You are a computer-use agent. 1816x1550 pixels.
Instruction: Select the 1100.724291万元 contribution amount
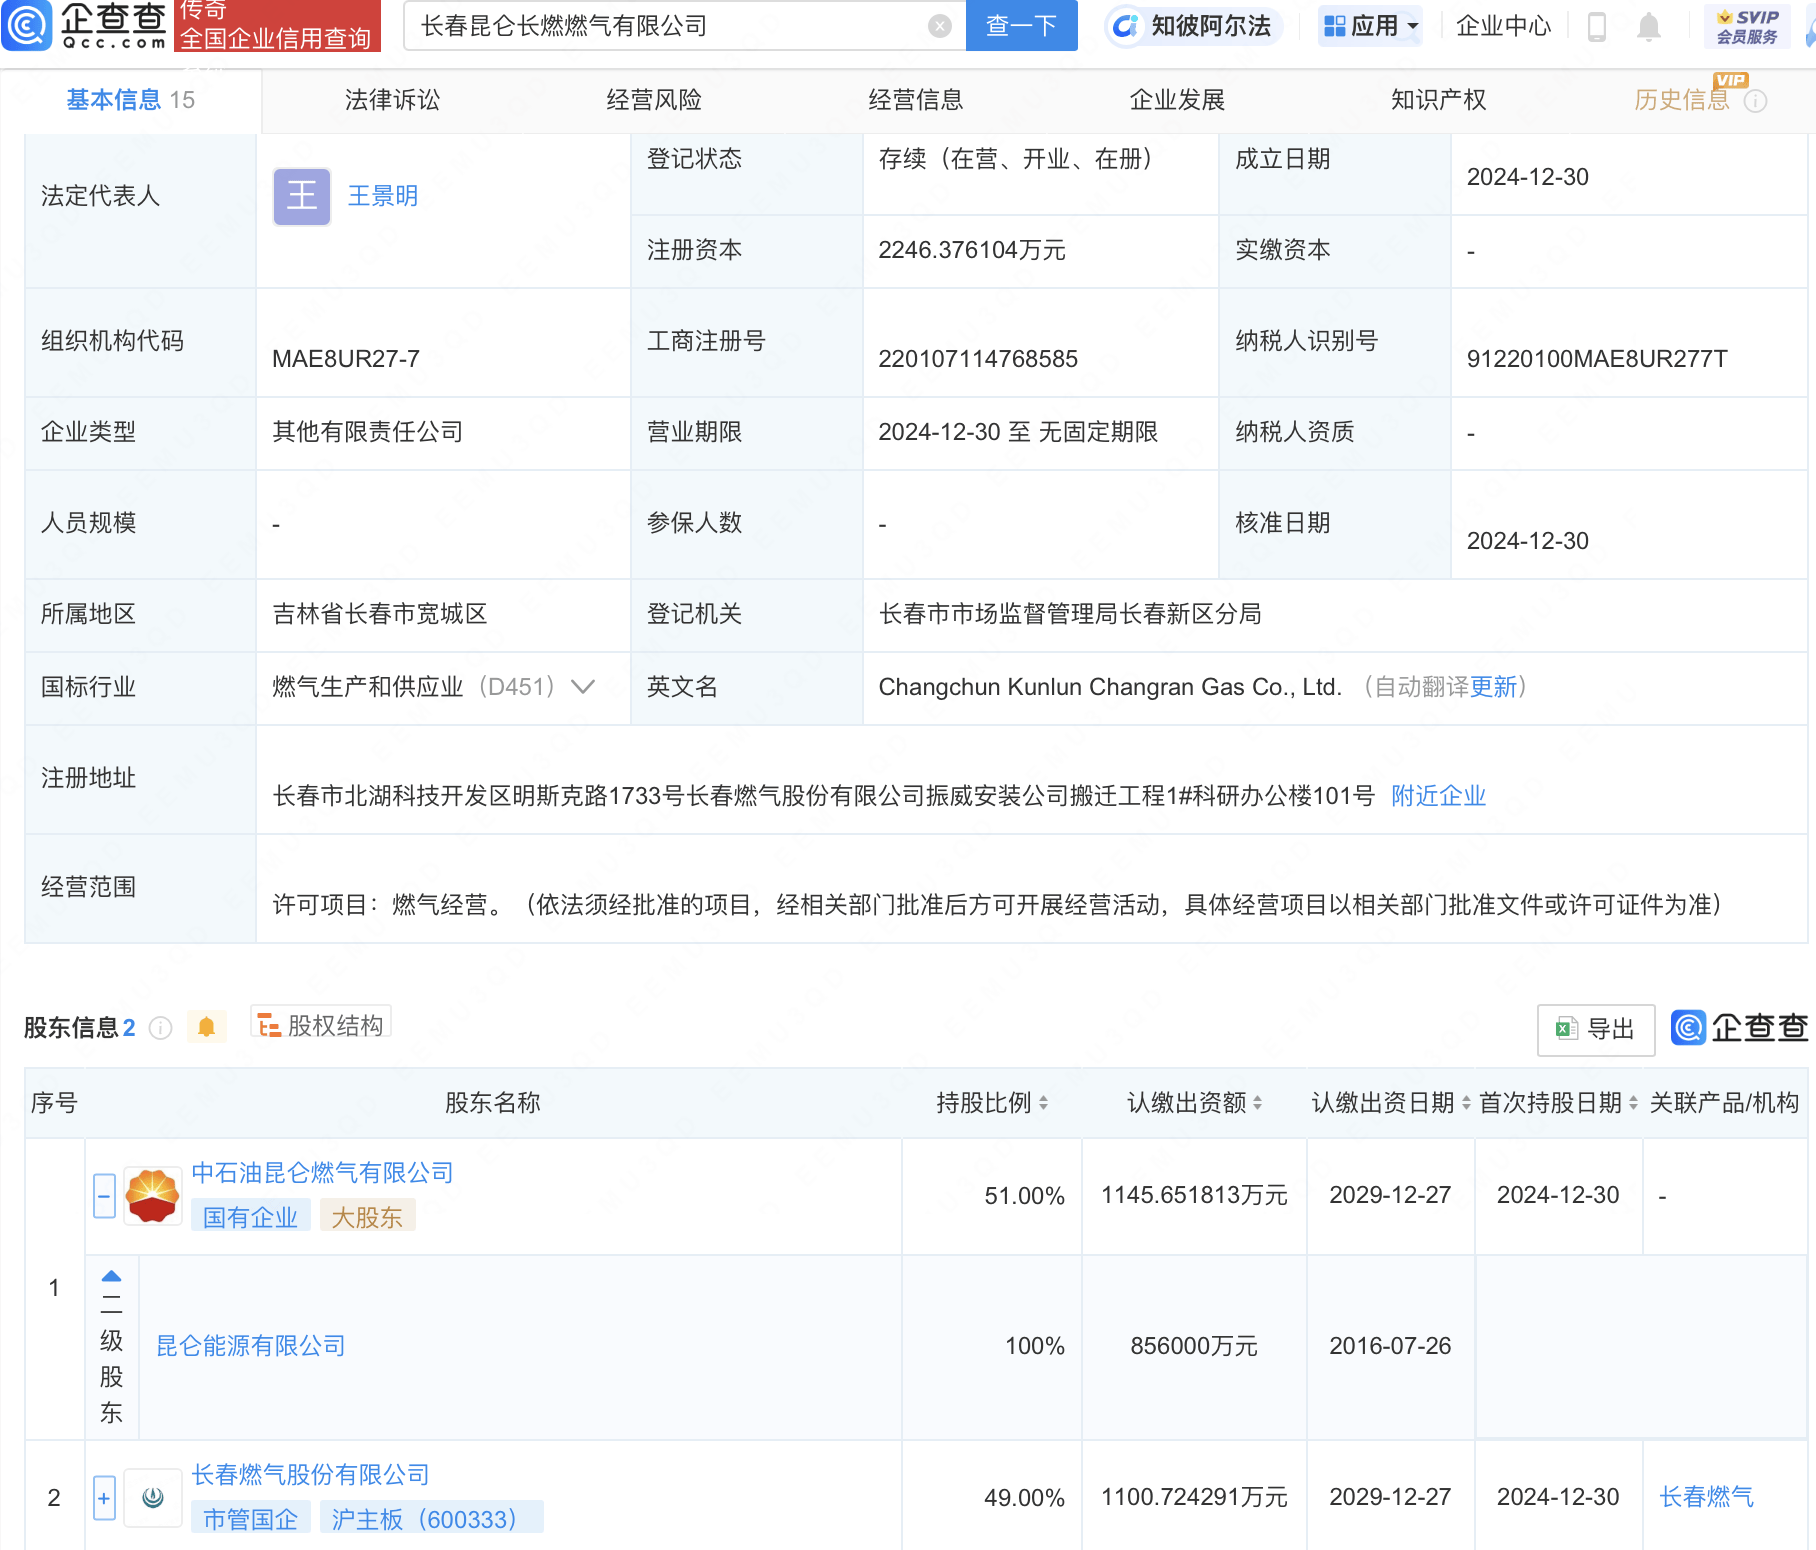tap(1194, 1498)
